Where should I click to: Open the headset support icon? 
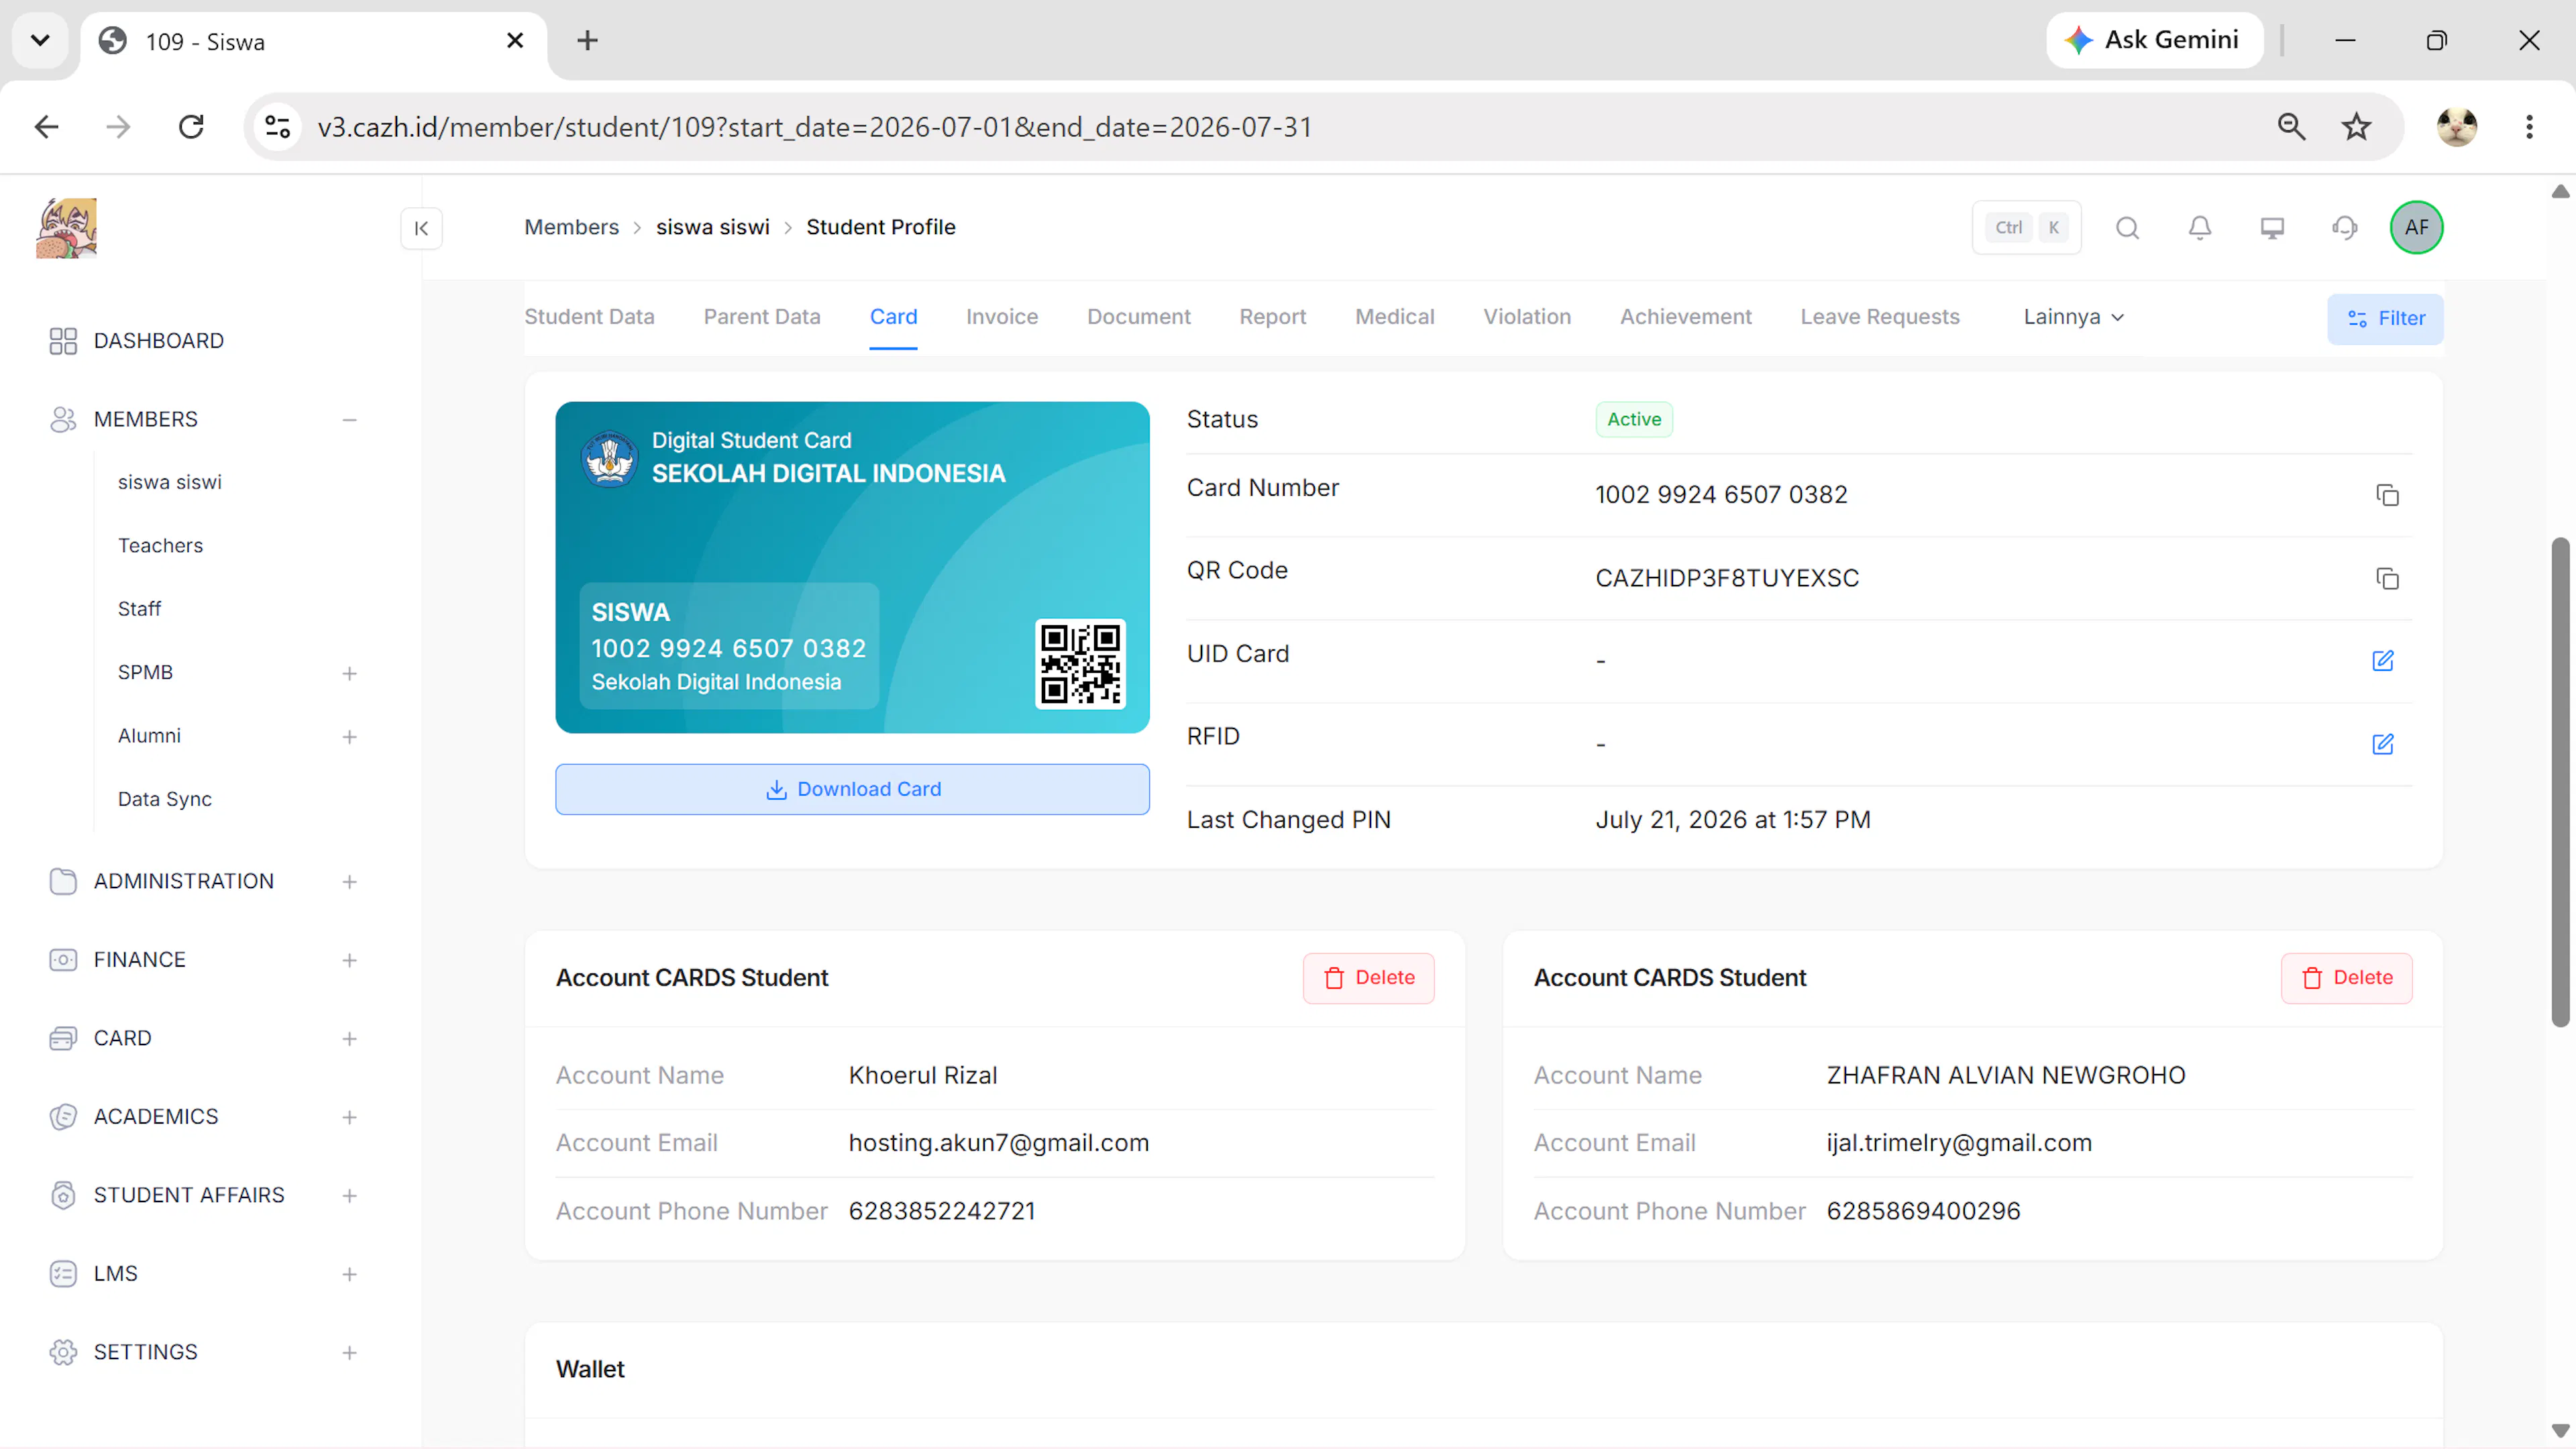[x=2344, y=228]
